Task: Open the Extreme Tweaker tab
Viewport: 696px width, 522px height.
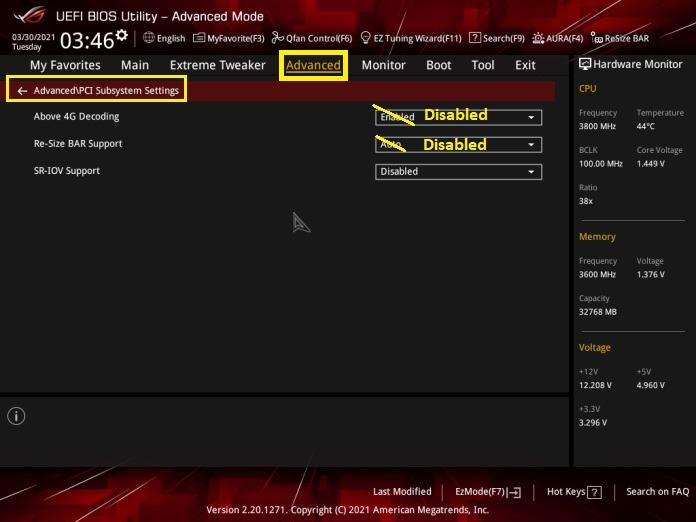Action: click(218, 65)
